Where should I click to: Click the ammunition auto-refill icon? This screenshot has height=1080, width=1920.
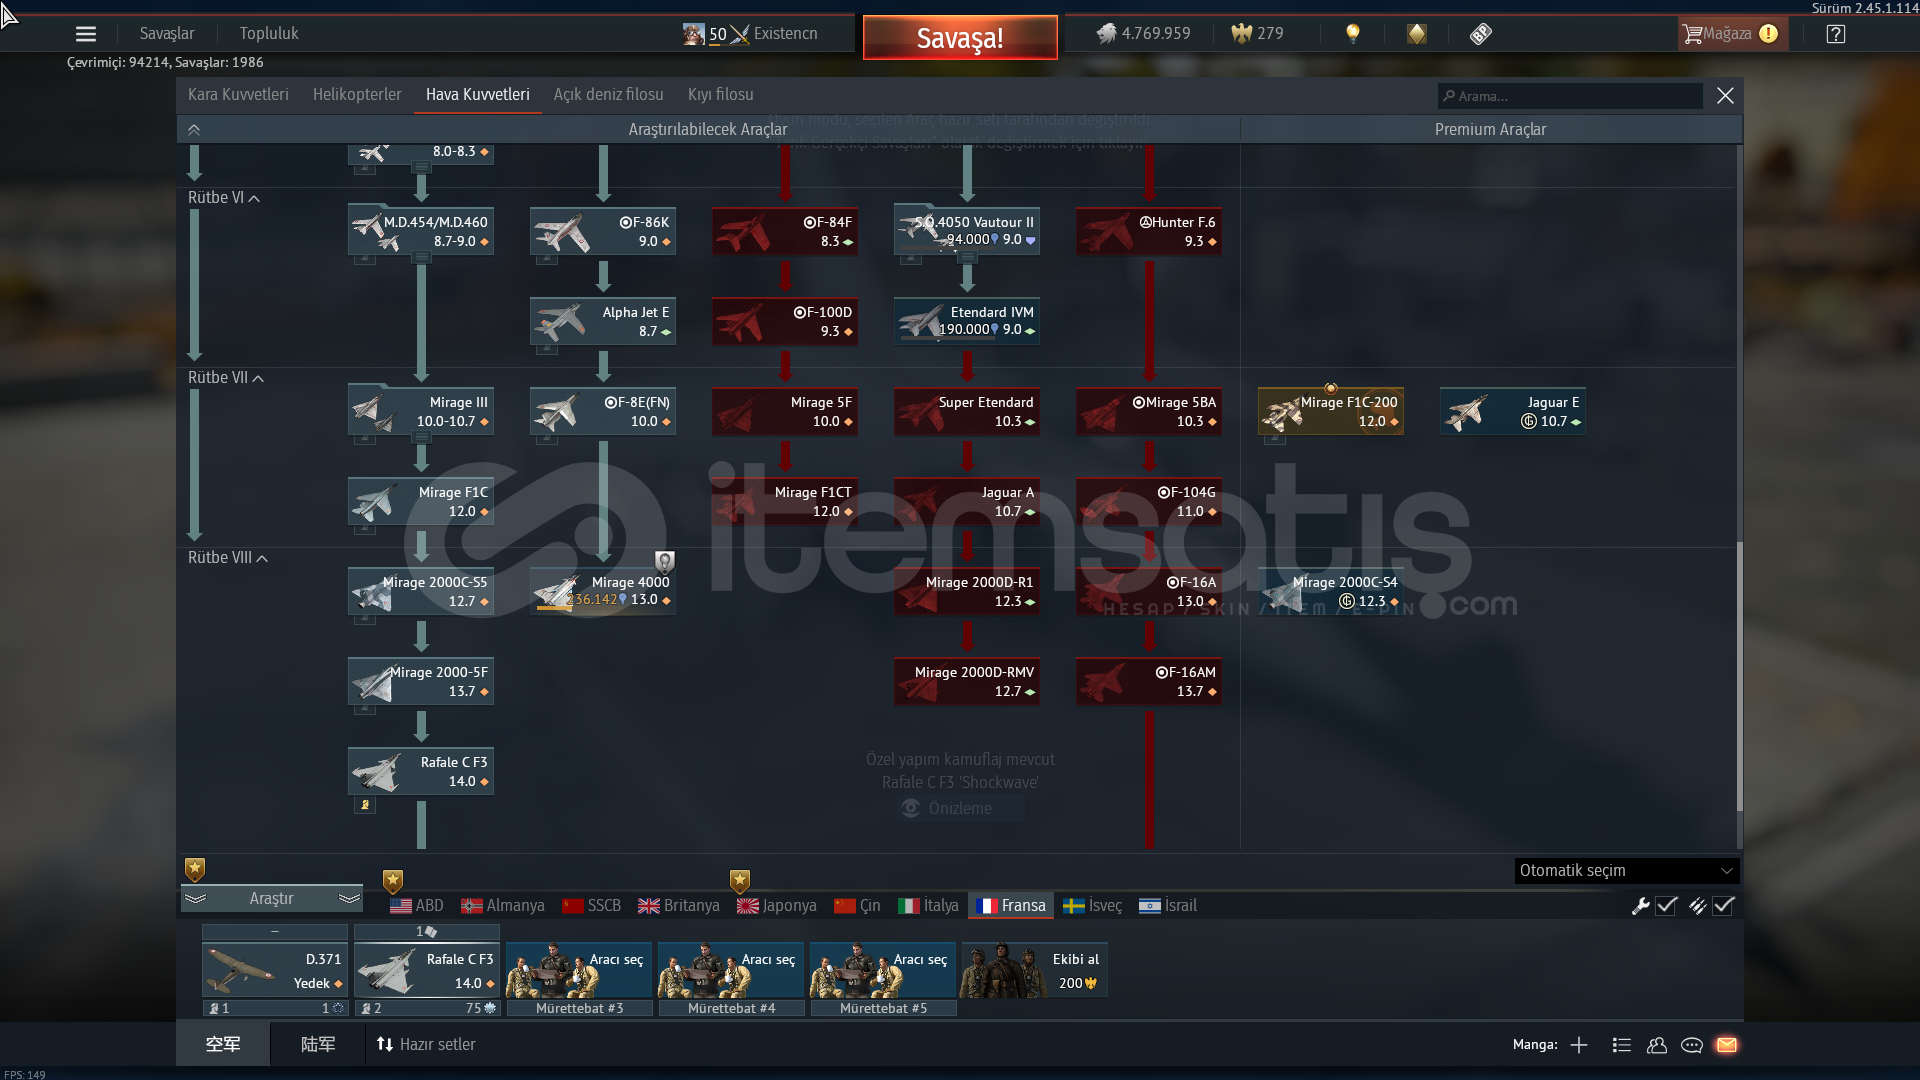tap(1697, 906)
